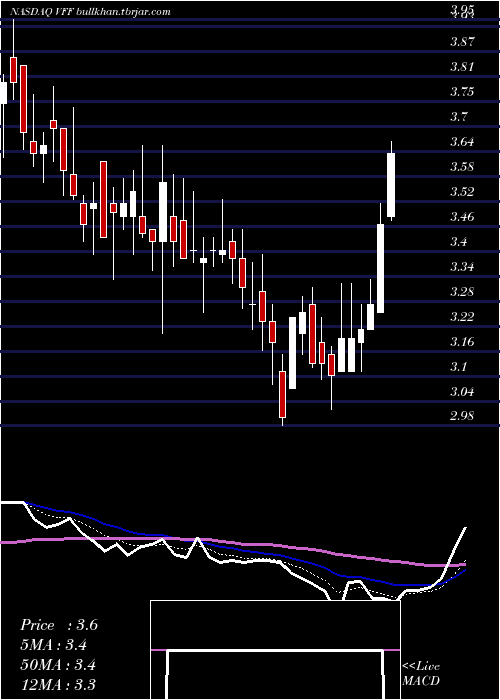
Task: Click the Price : 3.6 readout
Action: [x=59, y=625]
